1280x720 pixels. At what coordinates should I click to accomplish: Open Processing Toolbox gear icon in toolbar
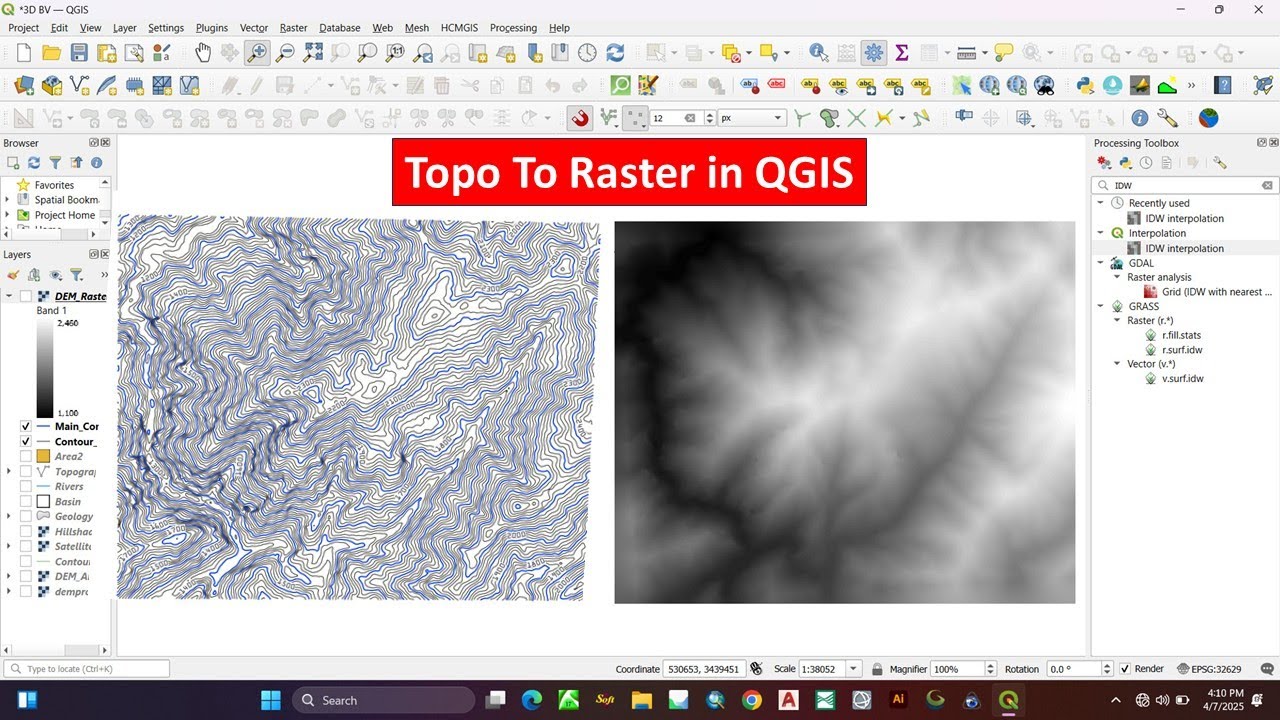874,52
